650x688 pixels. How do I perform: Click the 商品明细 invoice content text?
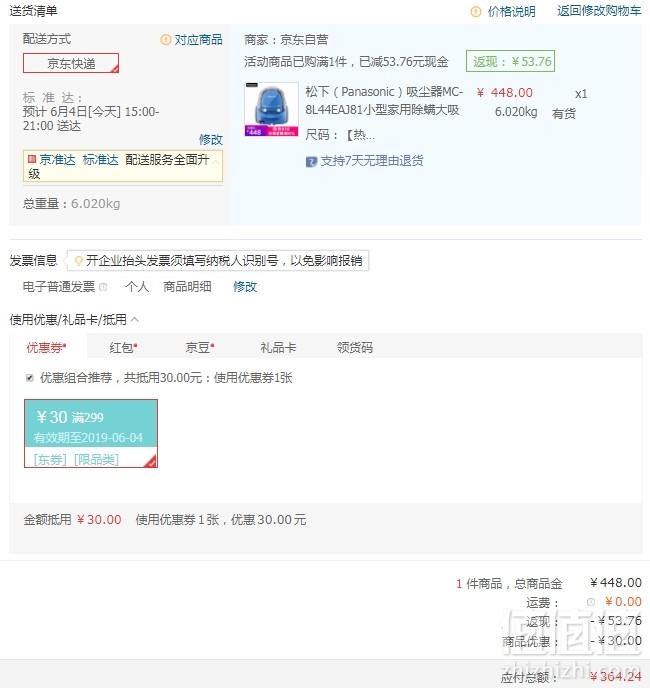point(187,287)
